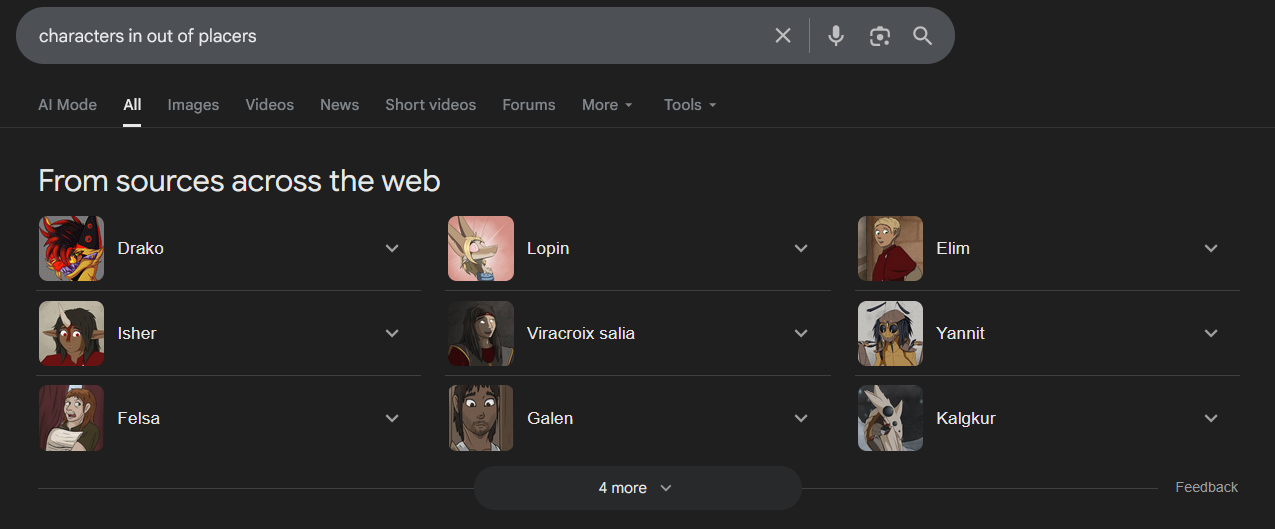Select the Elim name text

tap(953, 248)
